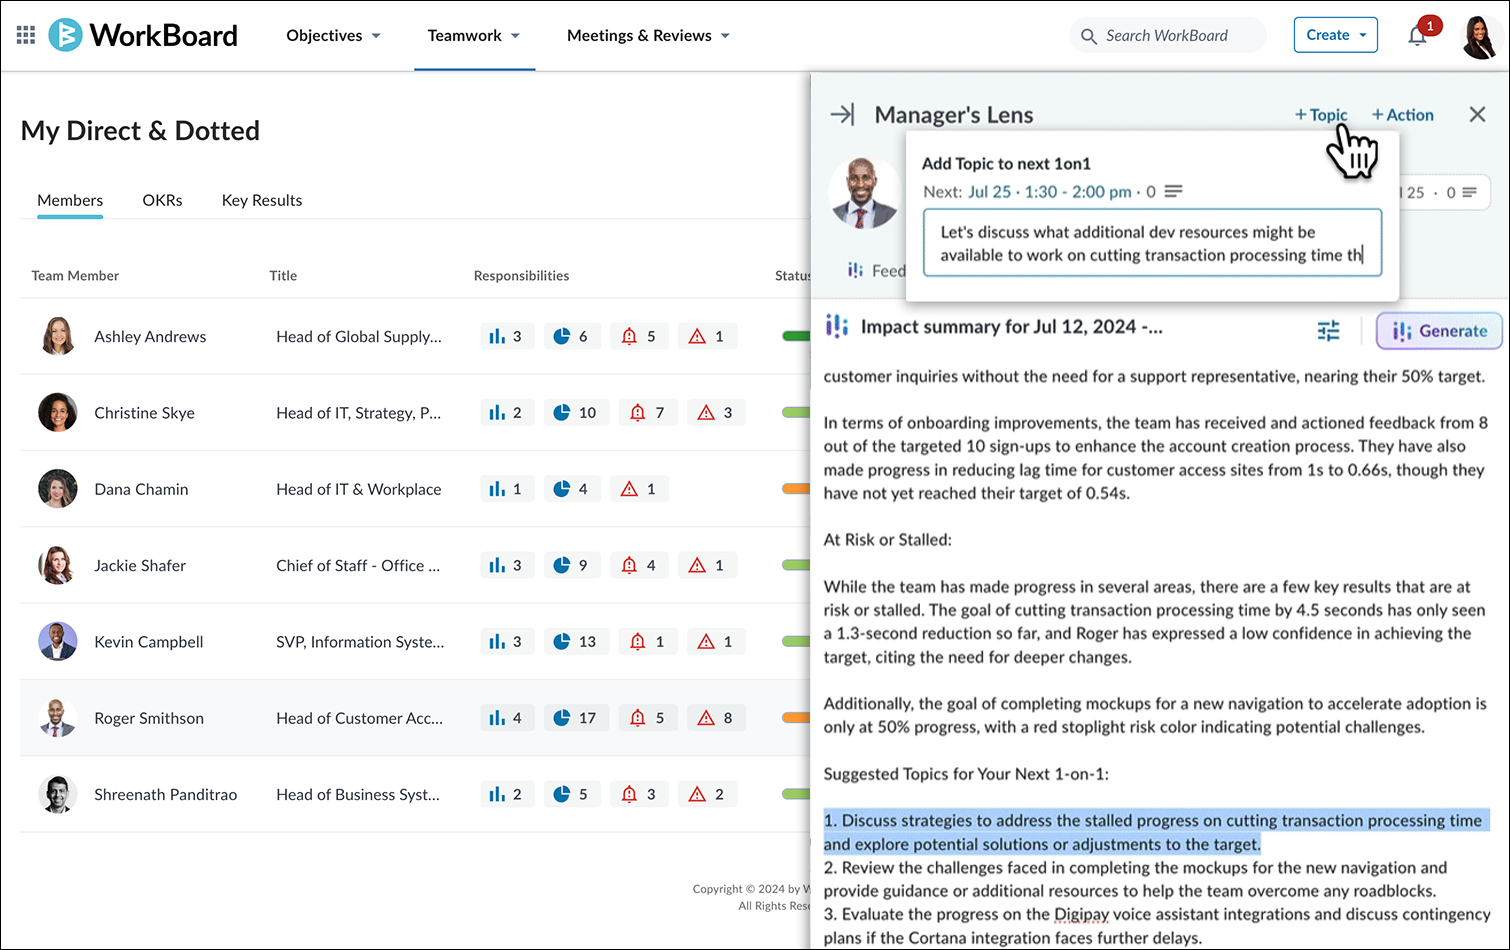Click Kevin Campbell's pie chart badge showing 13
Image resolution: width=1510 pixels, height=950 pixels.
click(576, 641)
